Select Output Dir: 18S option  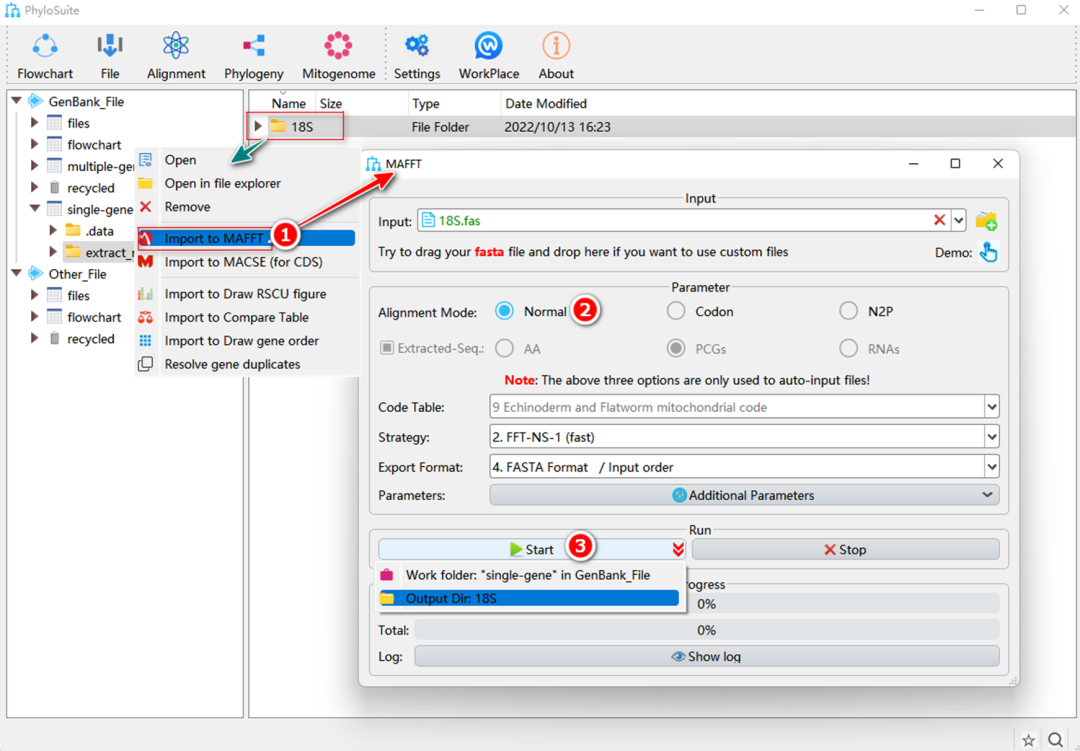[x=528, y=598]
